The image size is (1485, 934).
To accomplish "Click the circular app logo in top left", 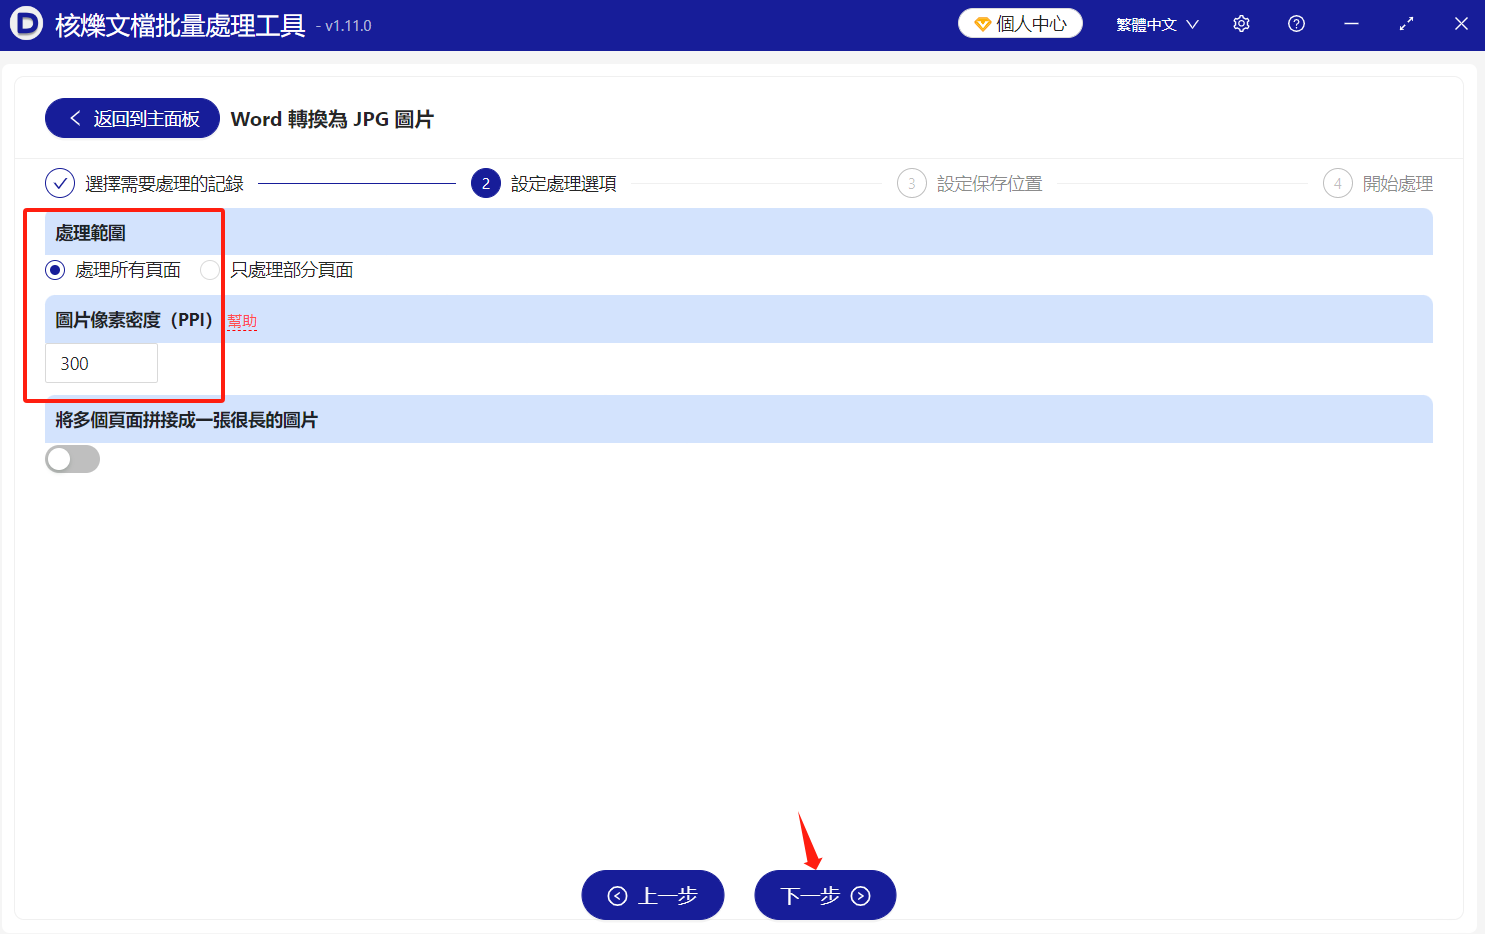I will tap(25, 23).
